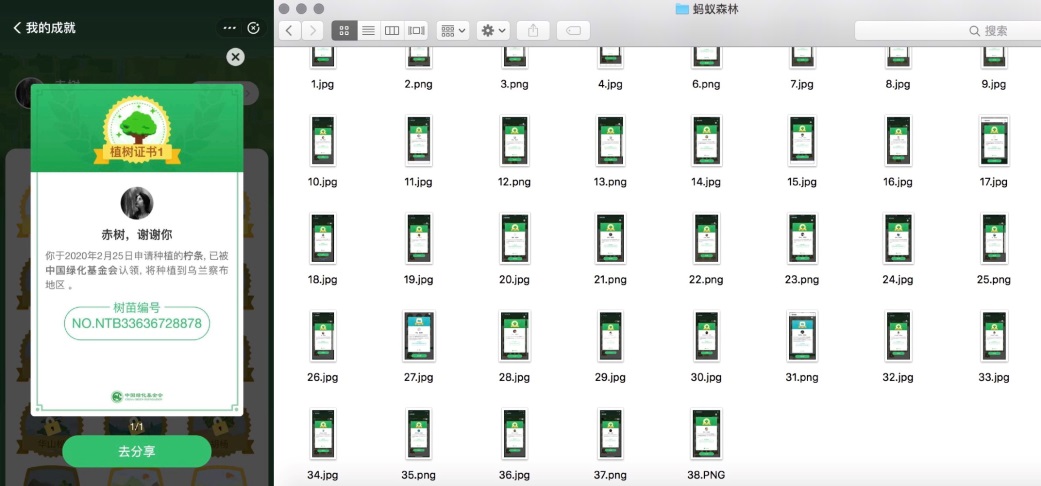Image resolution: width=1041 pixels, height=486 pixels.
Task: Switch Finder to gallery view
Action: pyautogui.click(x=416, y=31)
